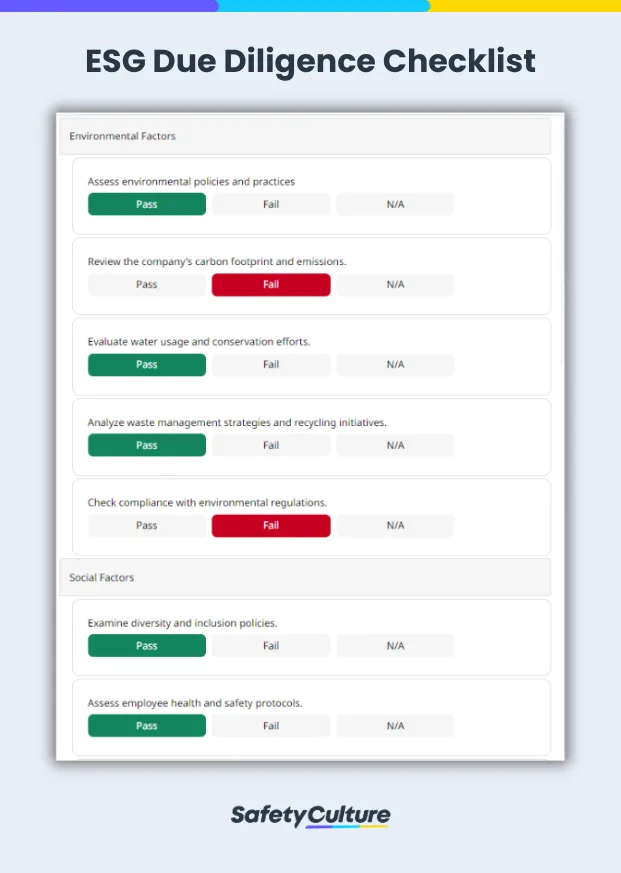Choose N/A for environmental regulations item
This screenshot has width=621, height=873.
click(x=395, y=525)
